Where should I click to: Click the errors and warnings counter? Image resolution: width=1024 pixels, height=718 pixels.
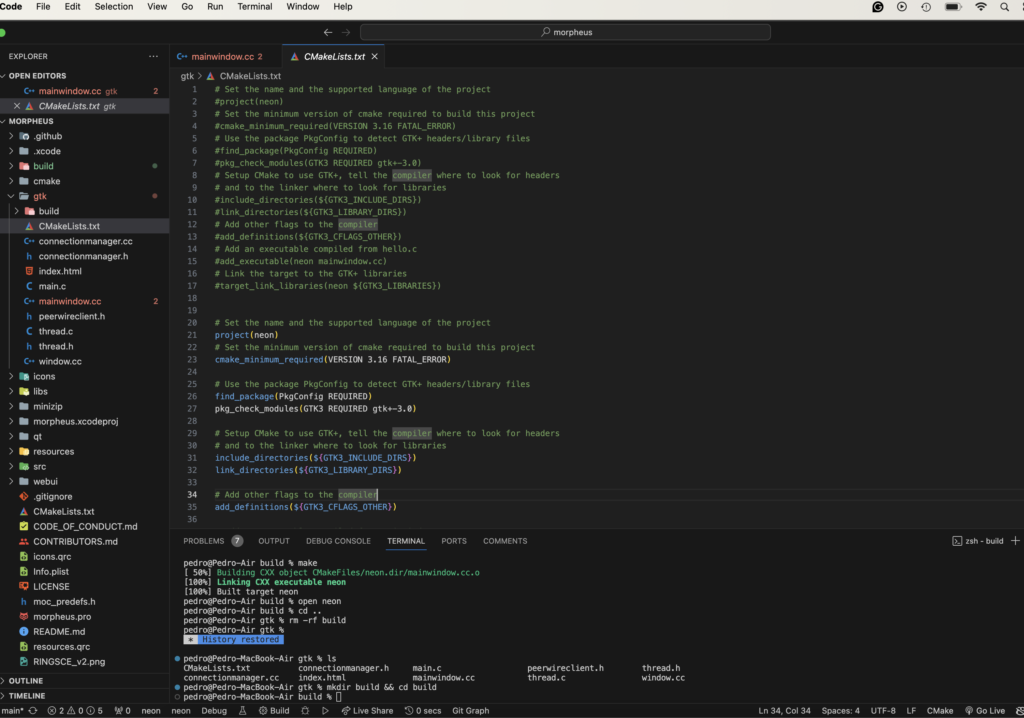(75, 710)
